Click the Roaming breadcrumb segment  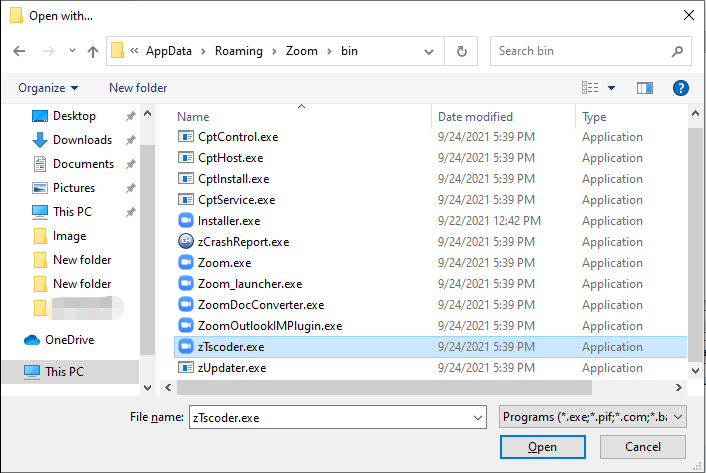(239, 51)
